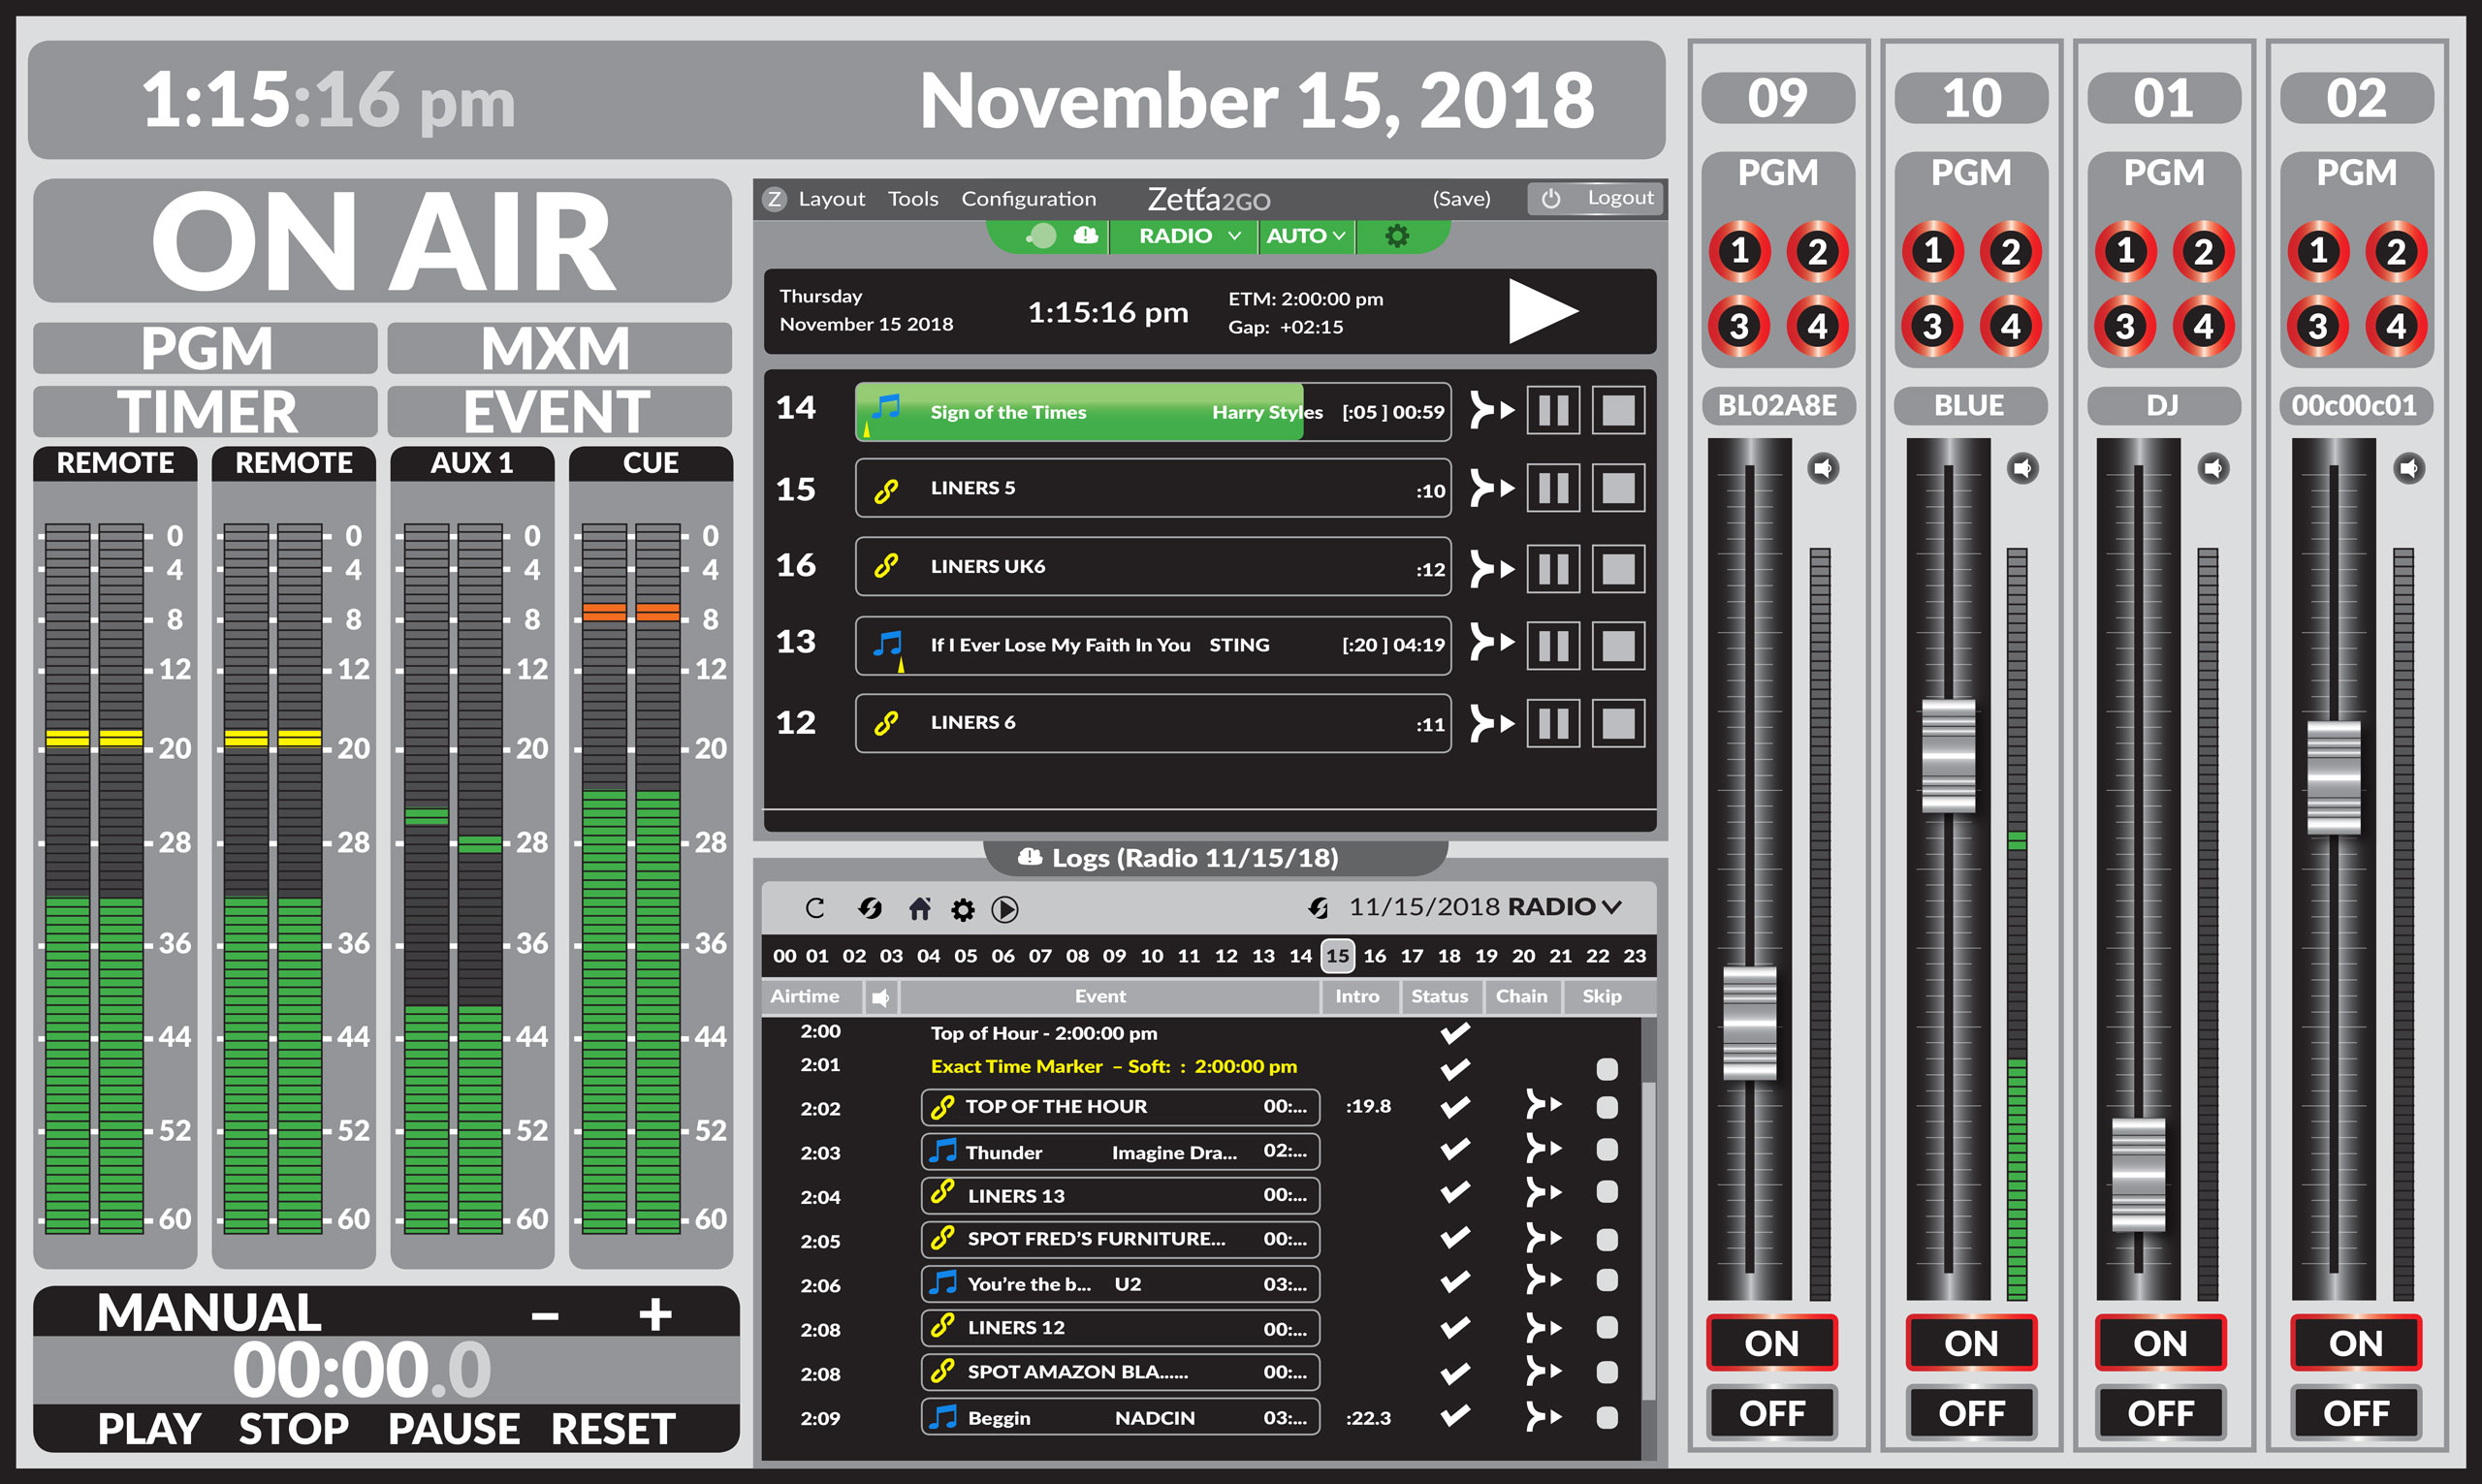
Task: Click PGM bus 3 on channel 10
Action: [x=1933, y=326]
